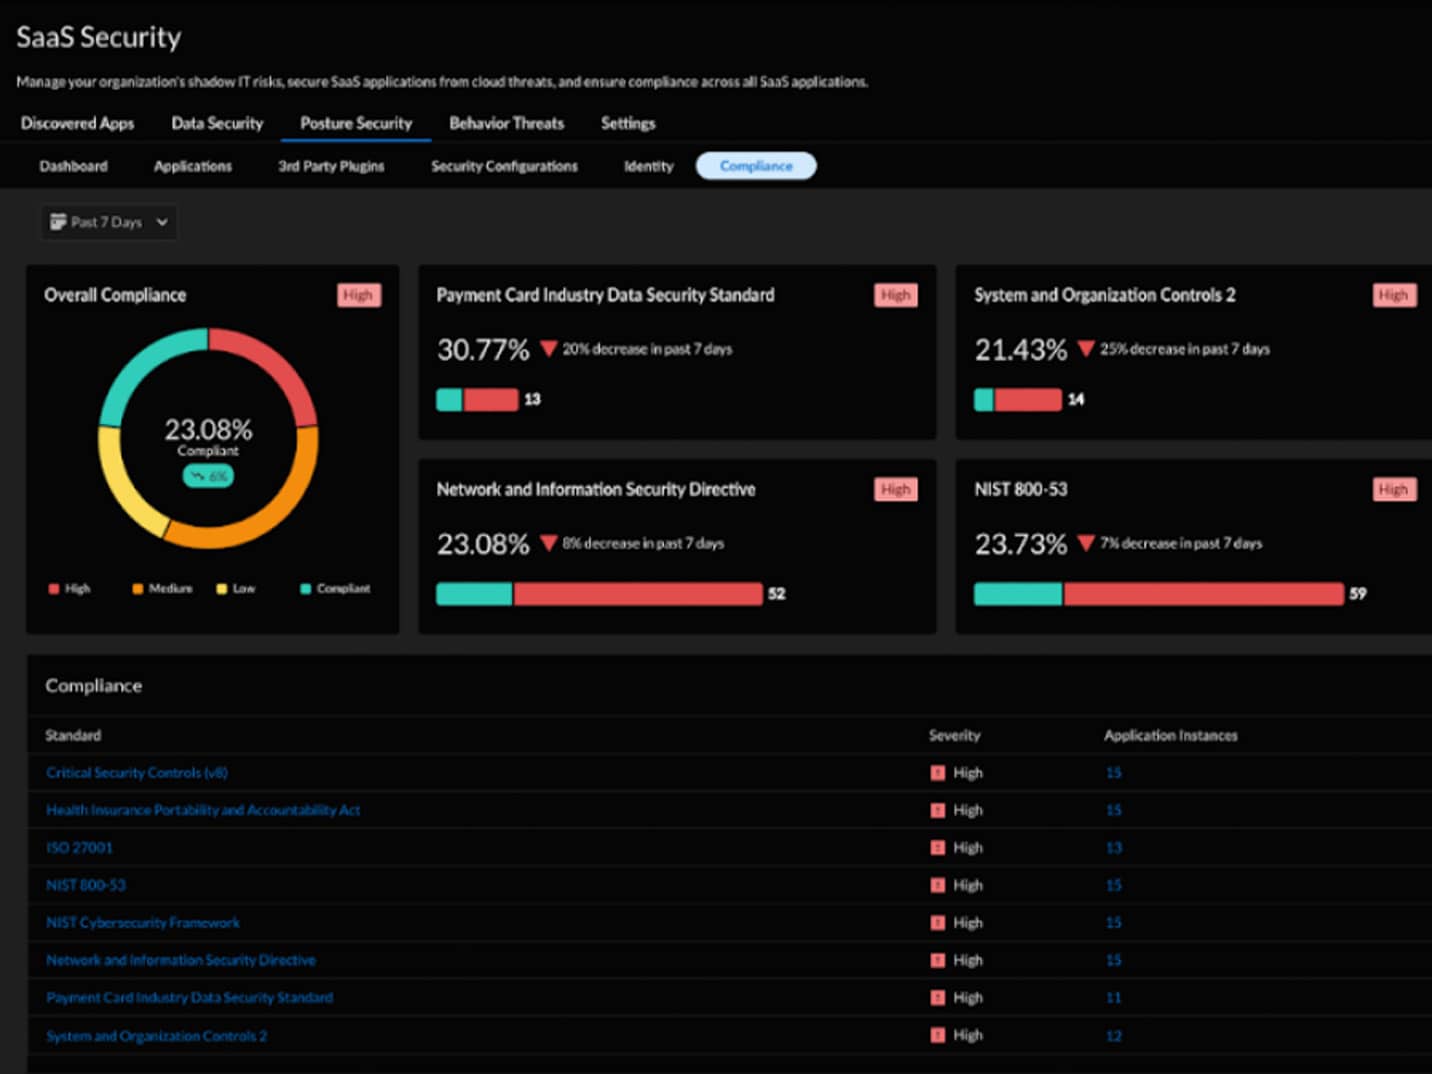Toggle the Medium legend item in donut chart
Image resolution: width=1432 pixels, height=1074 pixels.
(162, 589)
